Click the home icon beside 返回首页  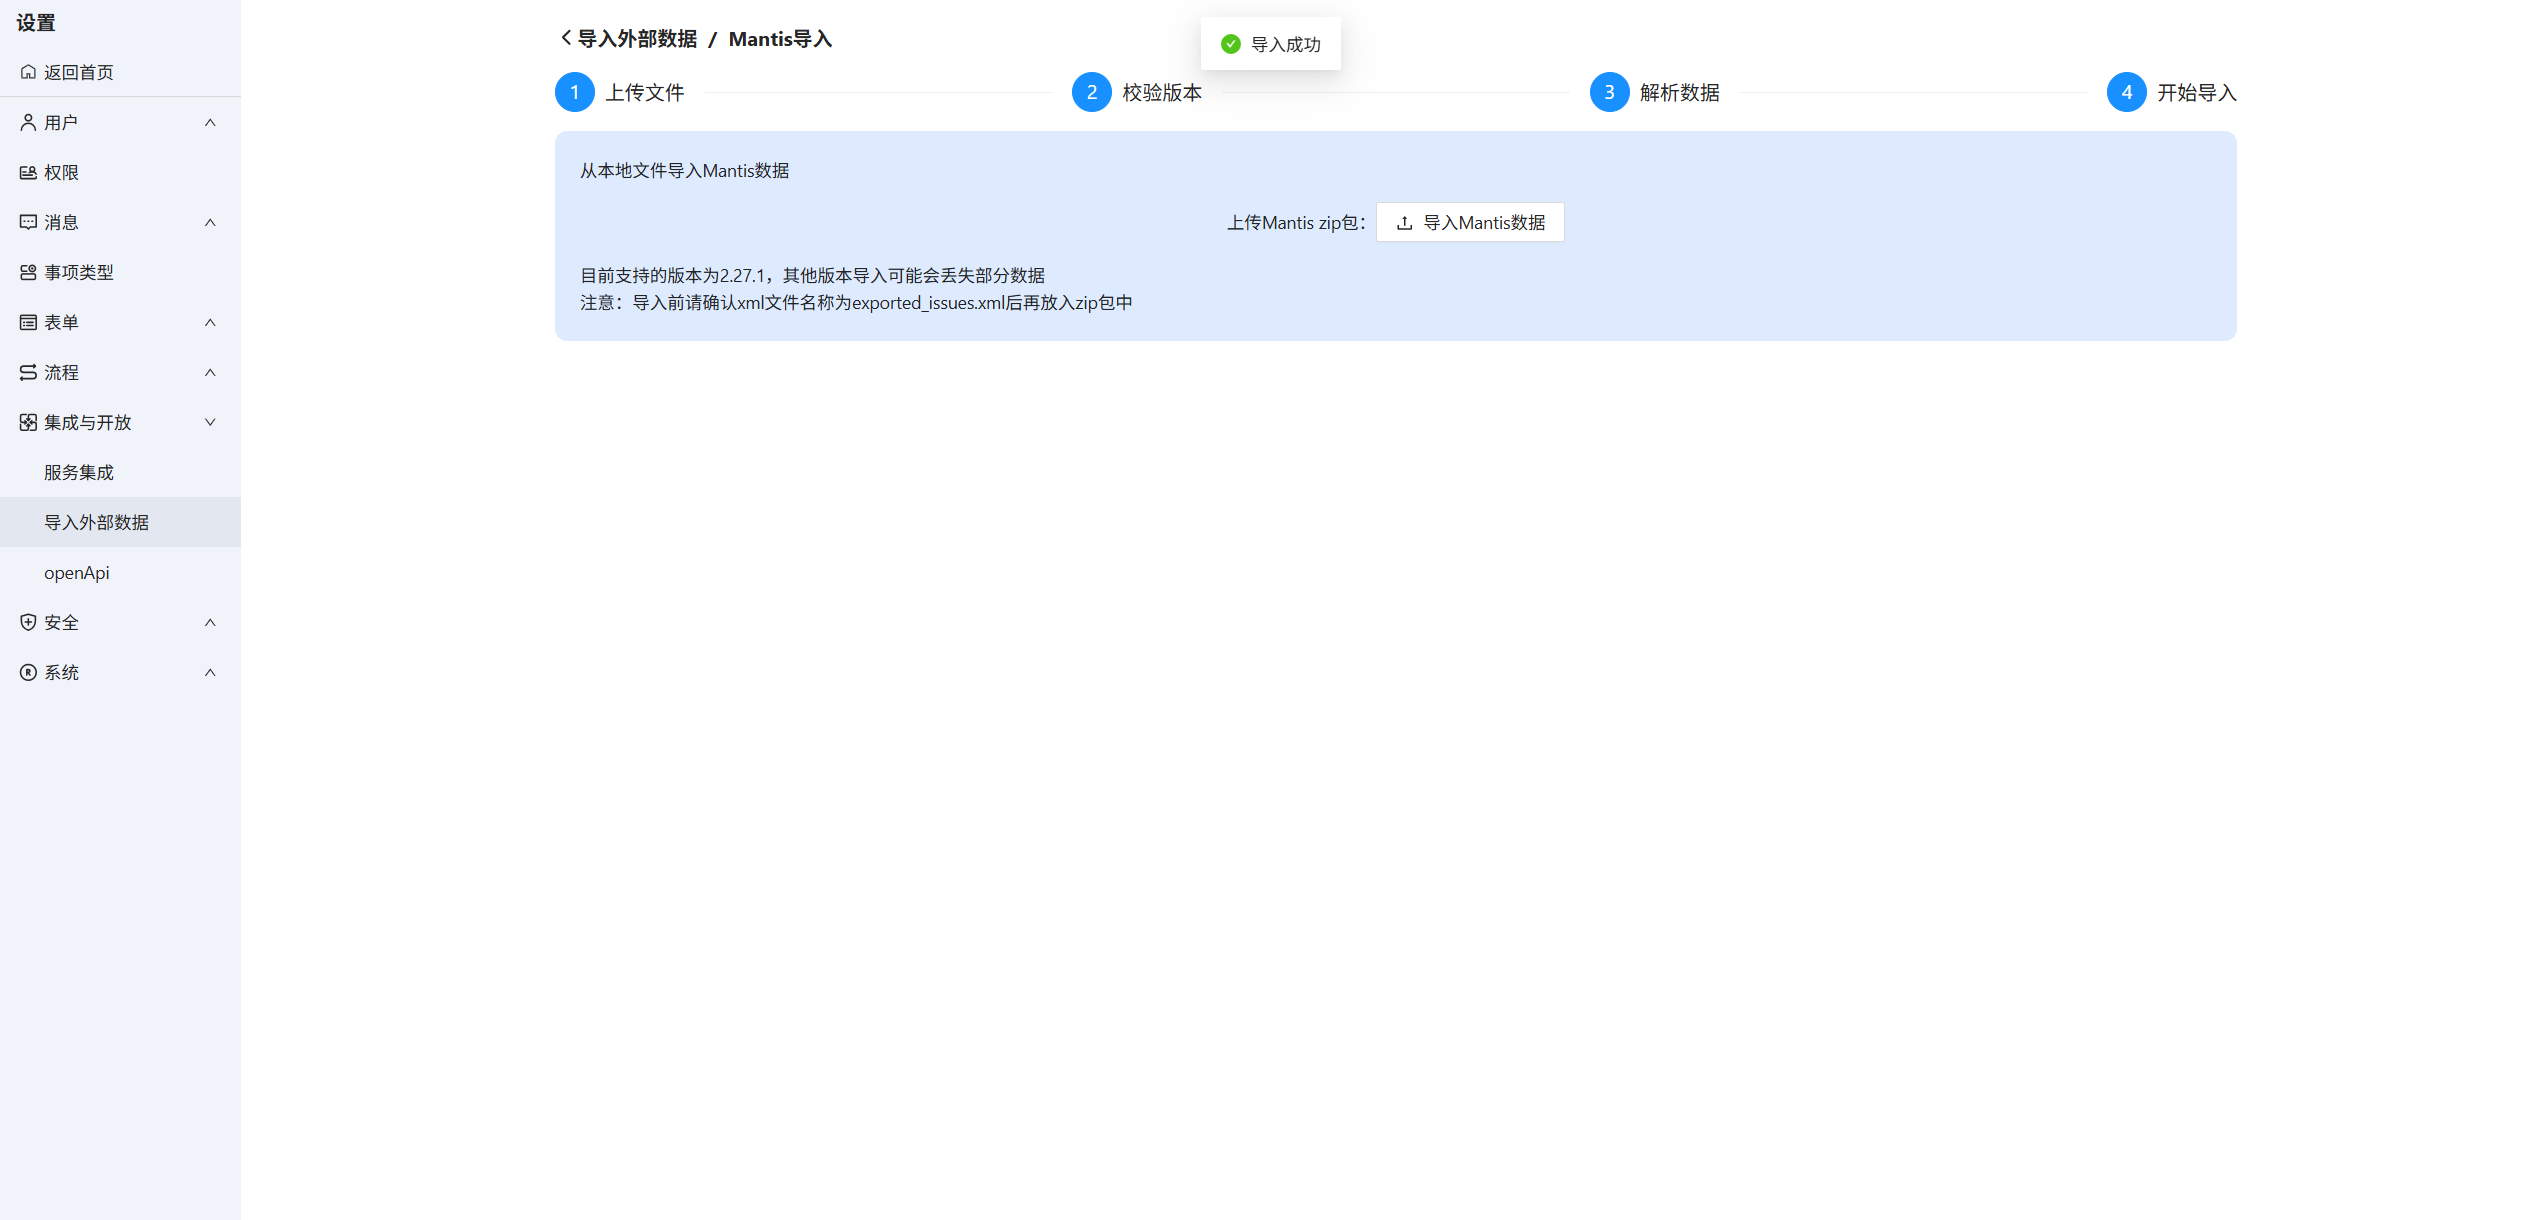point(28,72)
